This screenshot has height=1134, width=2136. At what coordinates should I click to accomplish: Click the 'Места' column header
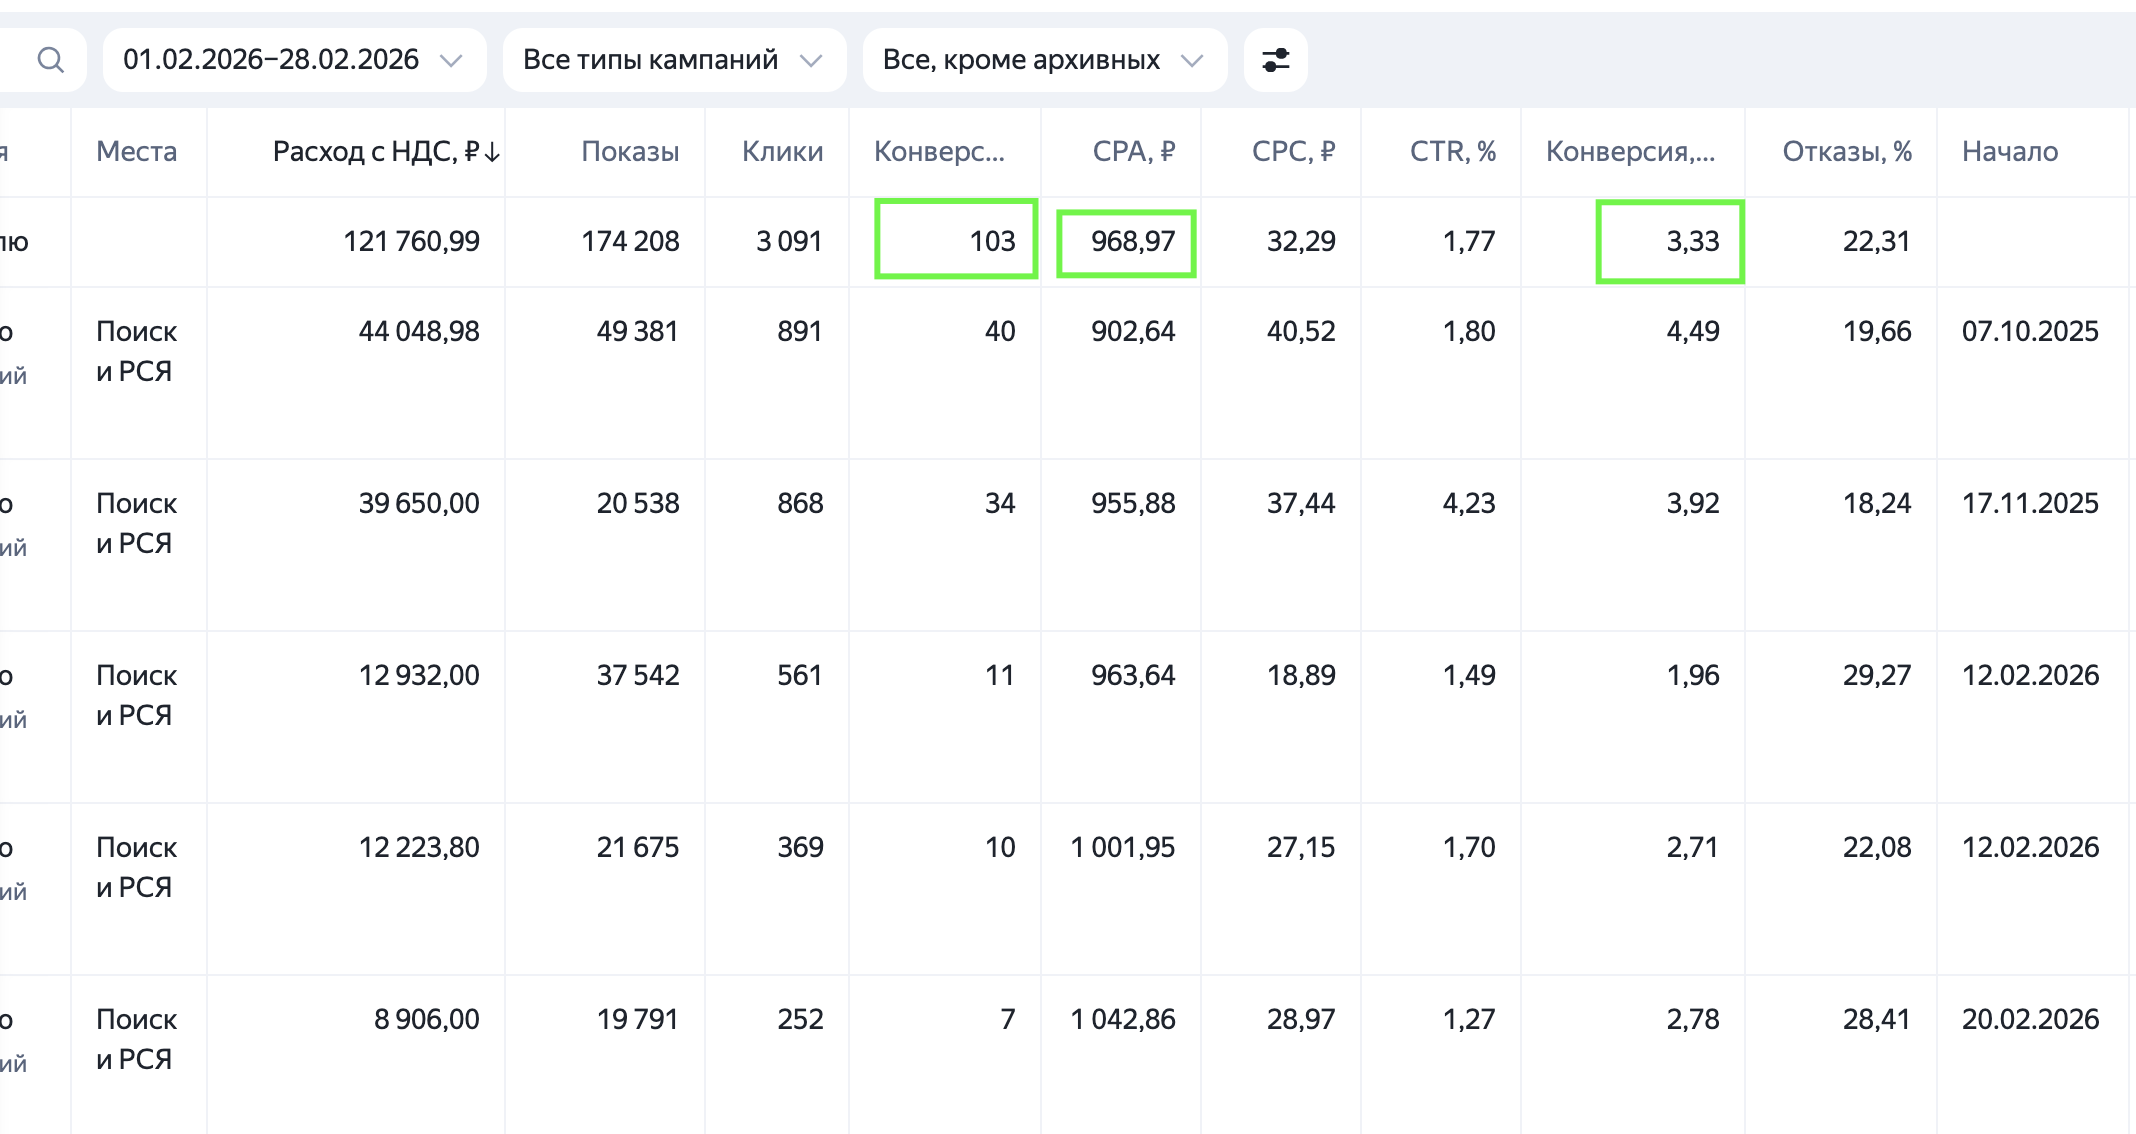point(136,152)
